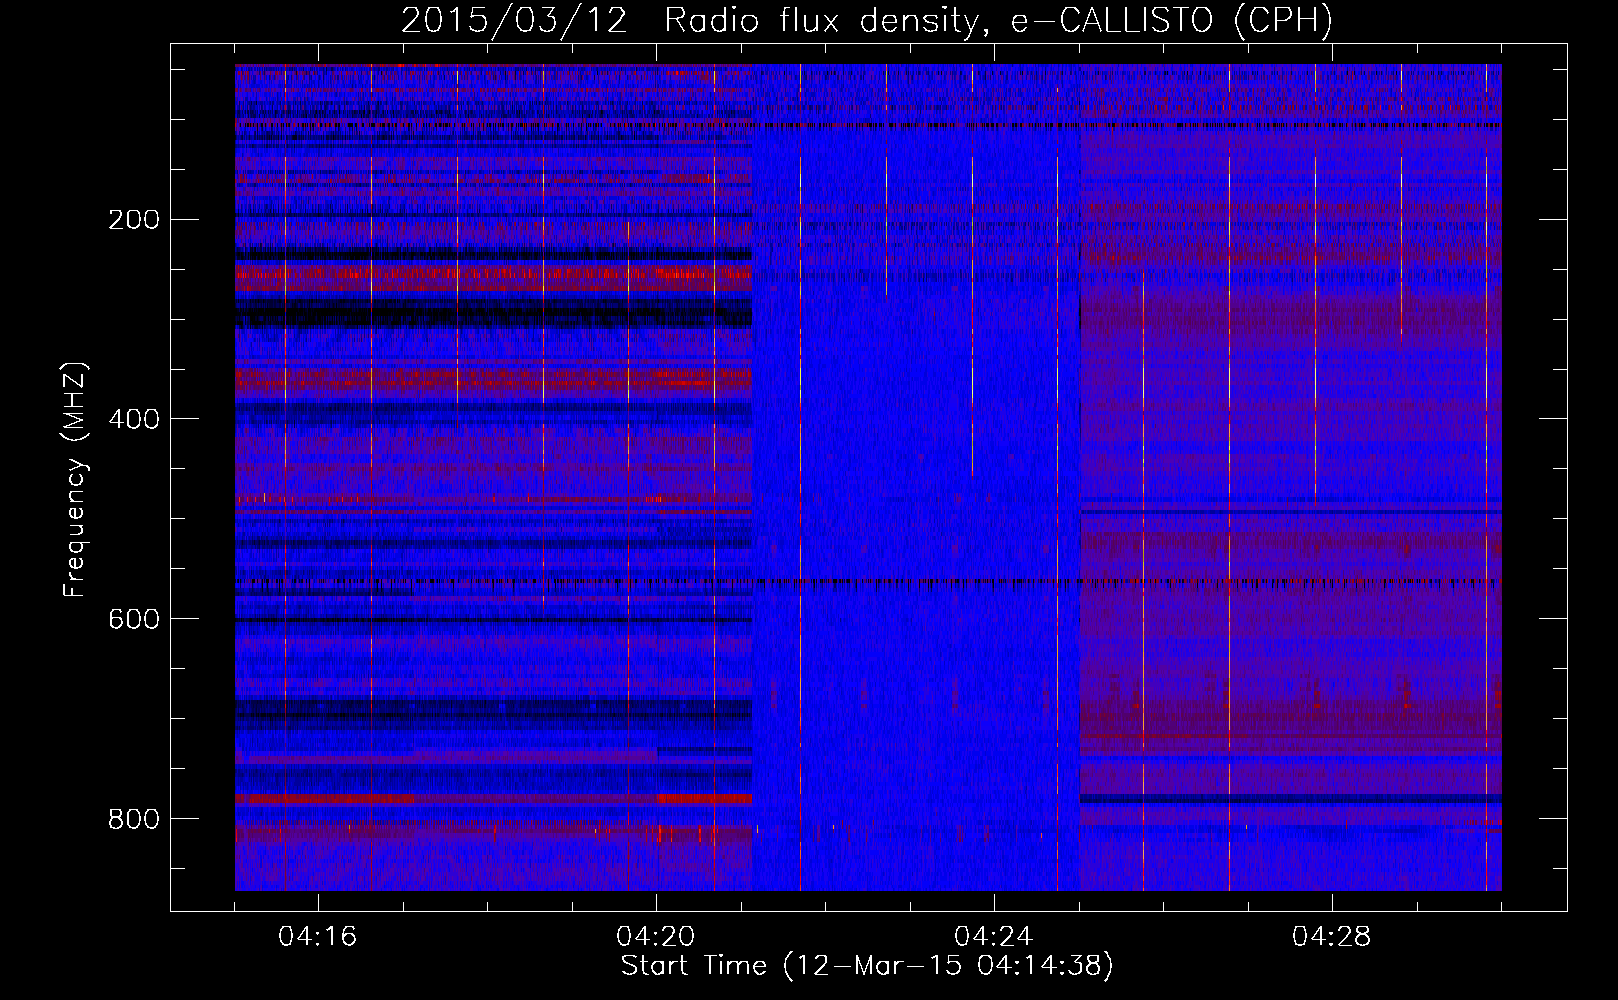Click the 400 frequency tick label
The image size is (1618, 1000).
pyautogui.click(x=133, y=419)
